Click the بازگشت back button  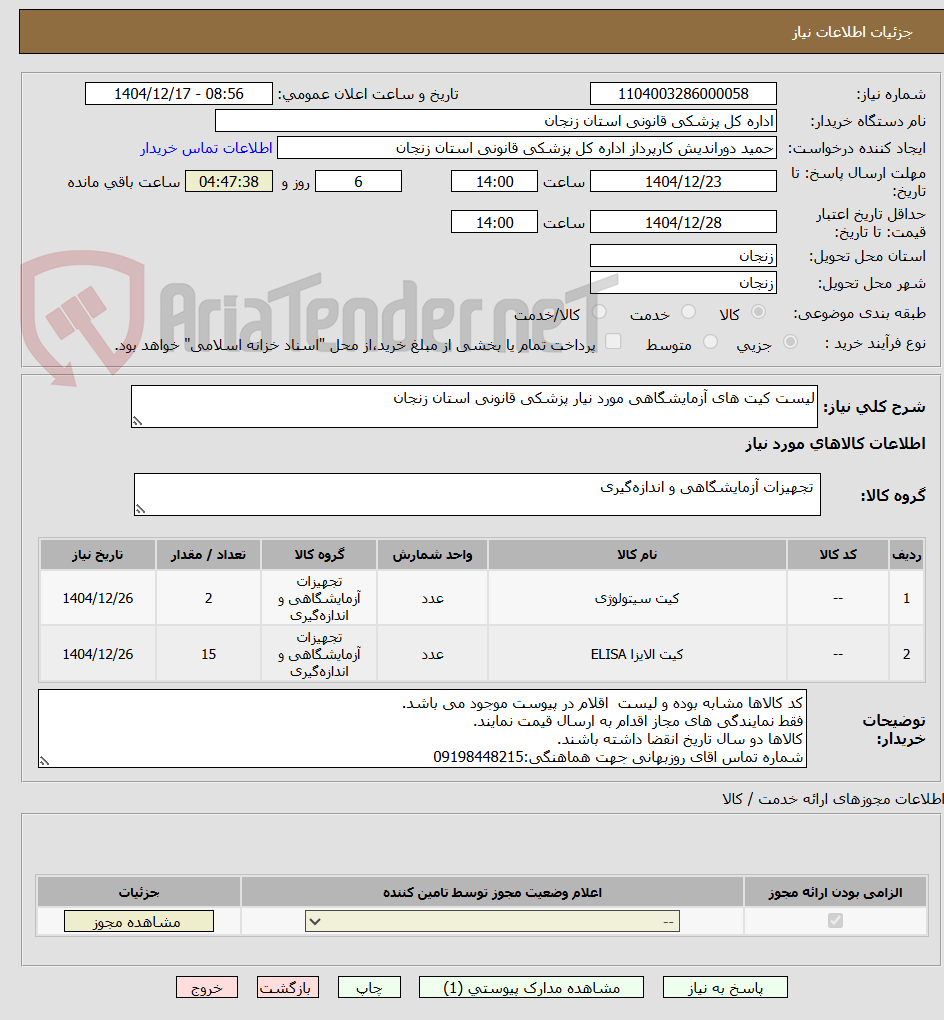(288, 987)
